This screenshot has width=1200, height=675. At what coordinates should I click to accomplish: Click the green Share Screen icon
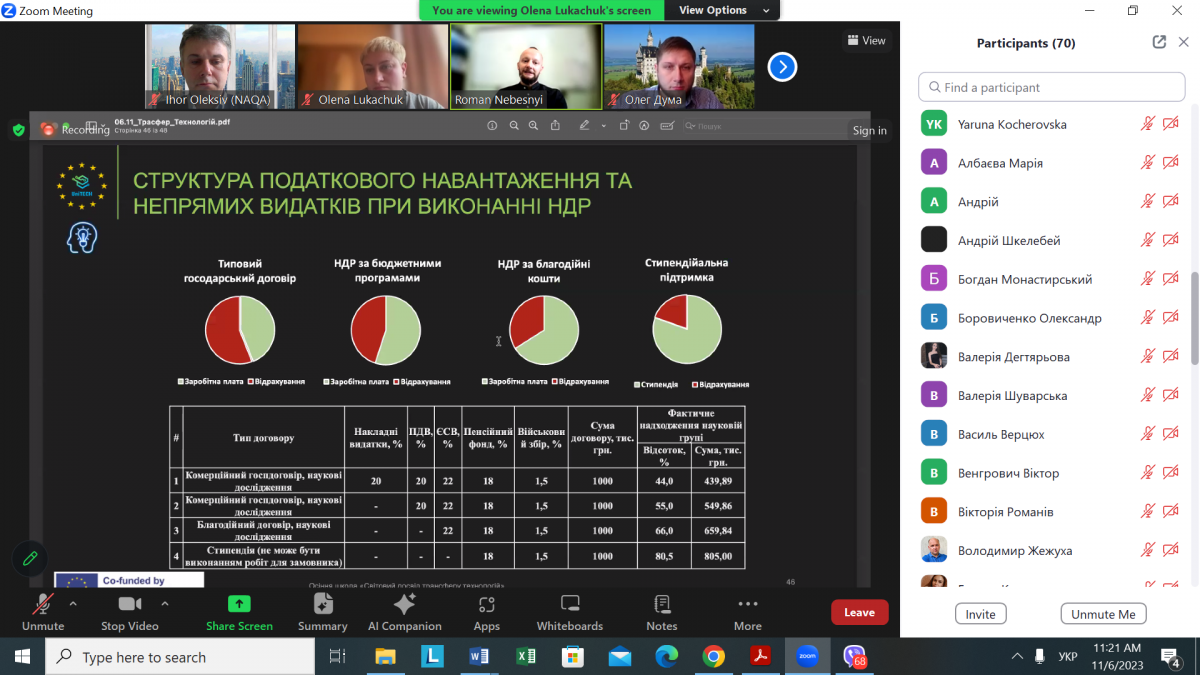click(x=239, y=604)
